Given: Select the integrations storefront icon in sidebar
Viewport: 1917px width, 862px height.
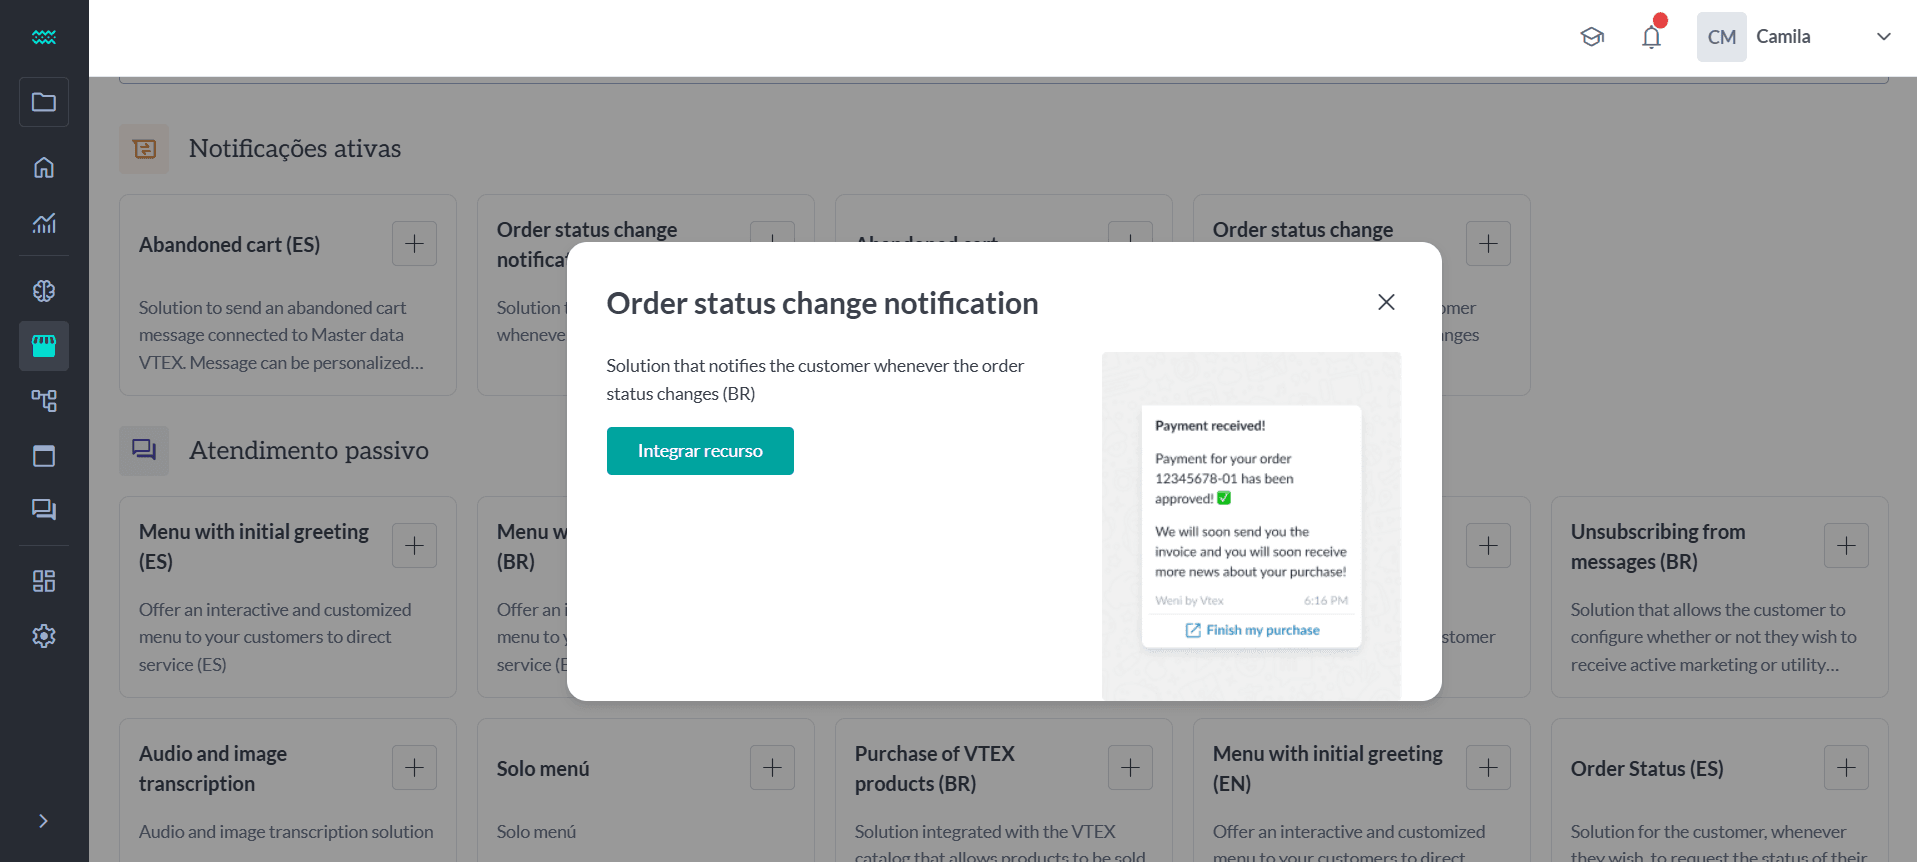Looking at the screenshot, I should 44,346.
